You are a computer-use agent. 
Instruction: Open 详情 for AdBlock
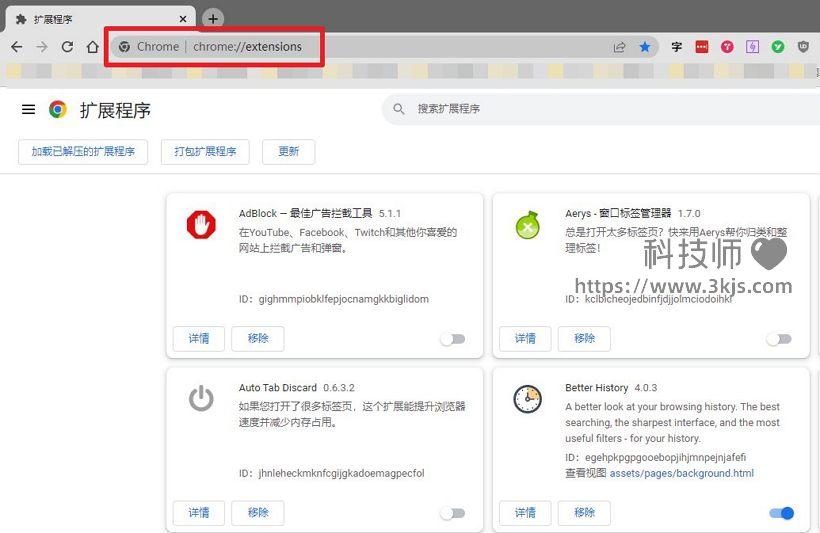199,338
